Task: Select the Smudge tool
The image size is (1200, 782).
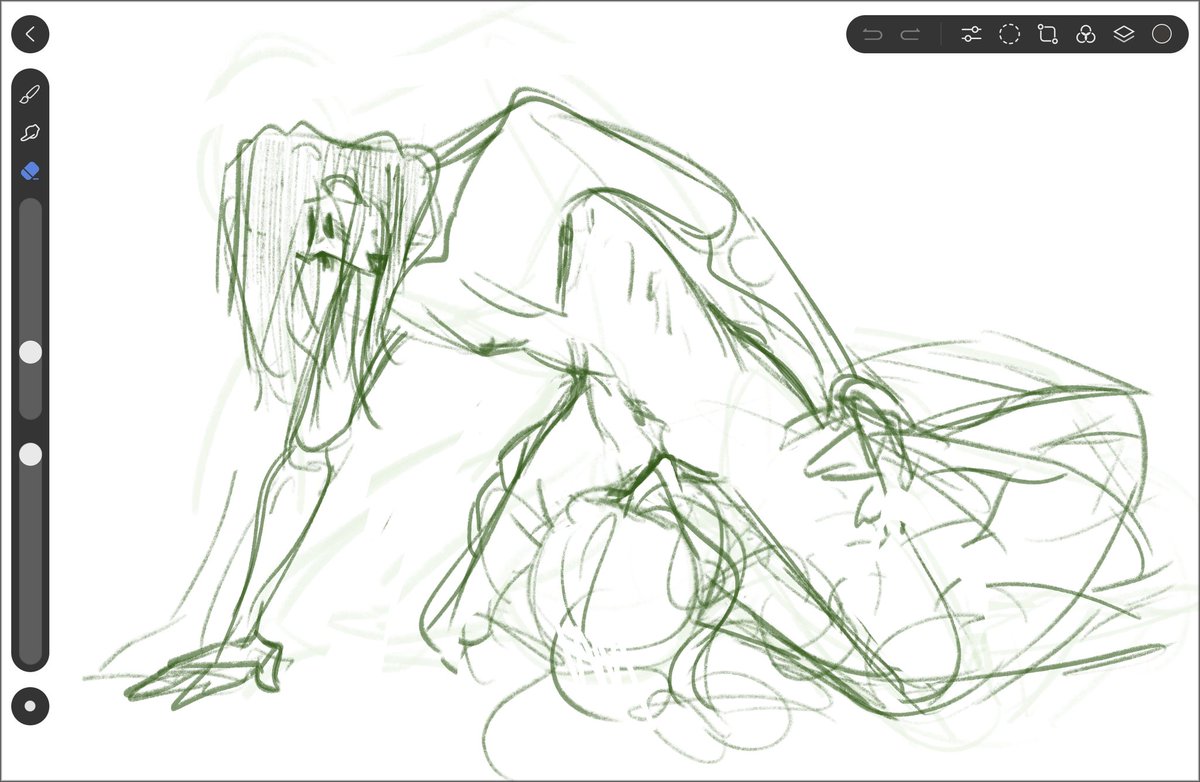Action: point(30,133)
